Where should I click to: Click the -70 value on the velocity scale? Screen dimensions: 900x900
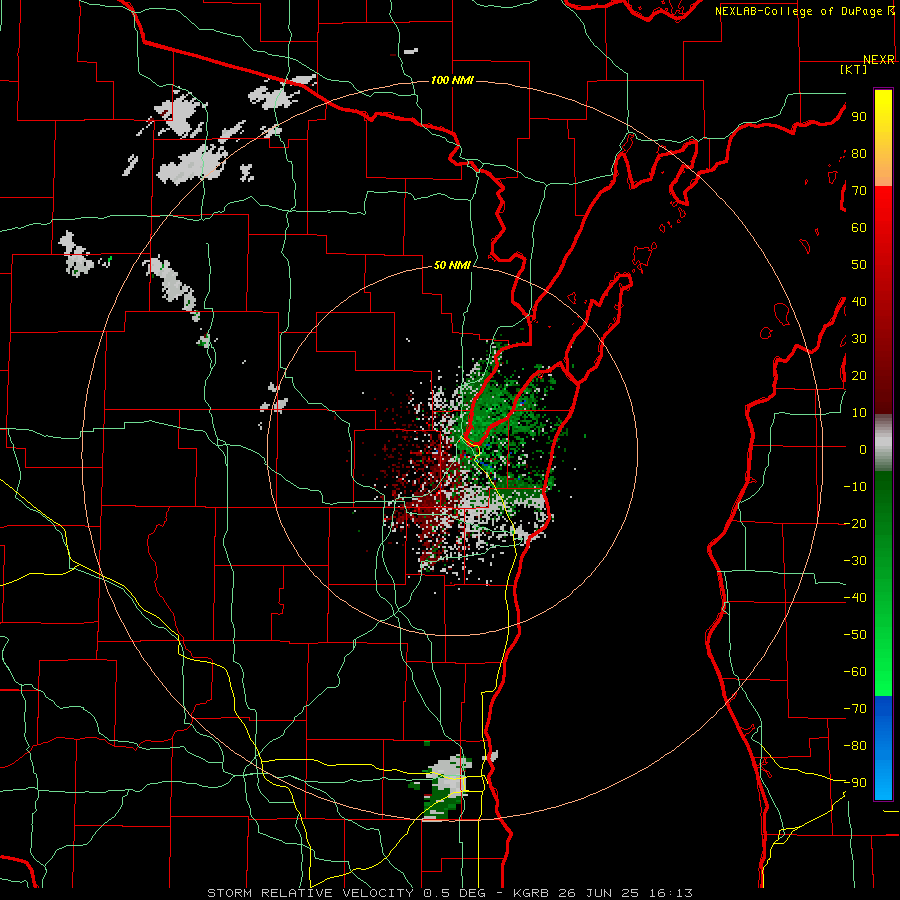(x=855, y=709)
